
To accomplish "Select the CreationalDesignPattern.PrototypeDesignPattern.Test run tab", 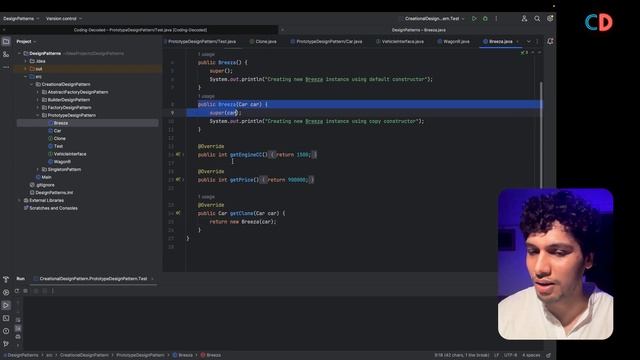I will point(93,279).
